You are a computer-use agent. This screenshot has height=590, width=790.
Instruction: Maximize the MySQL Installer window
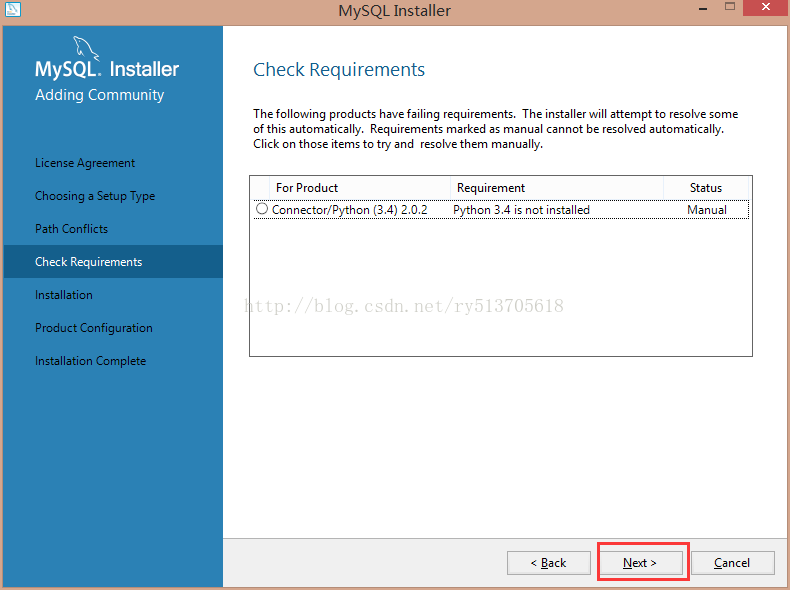tap(730, 7)
